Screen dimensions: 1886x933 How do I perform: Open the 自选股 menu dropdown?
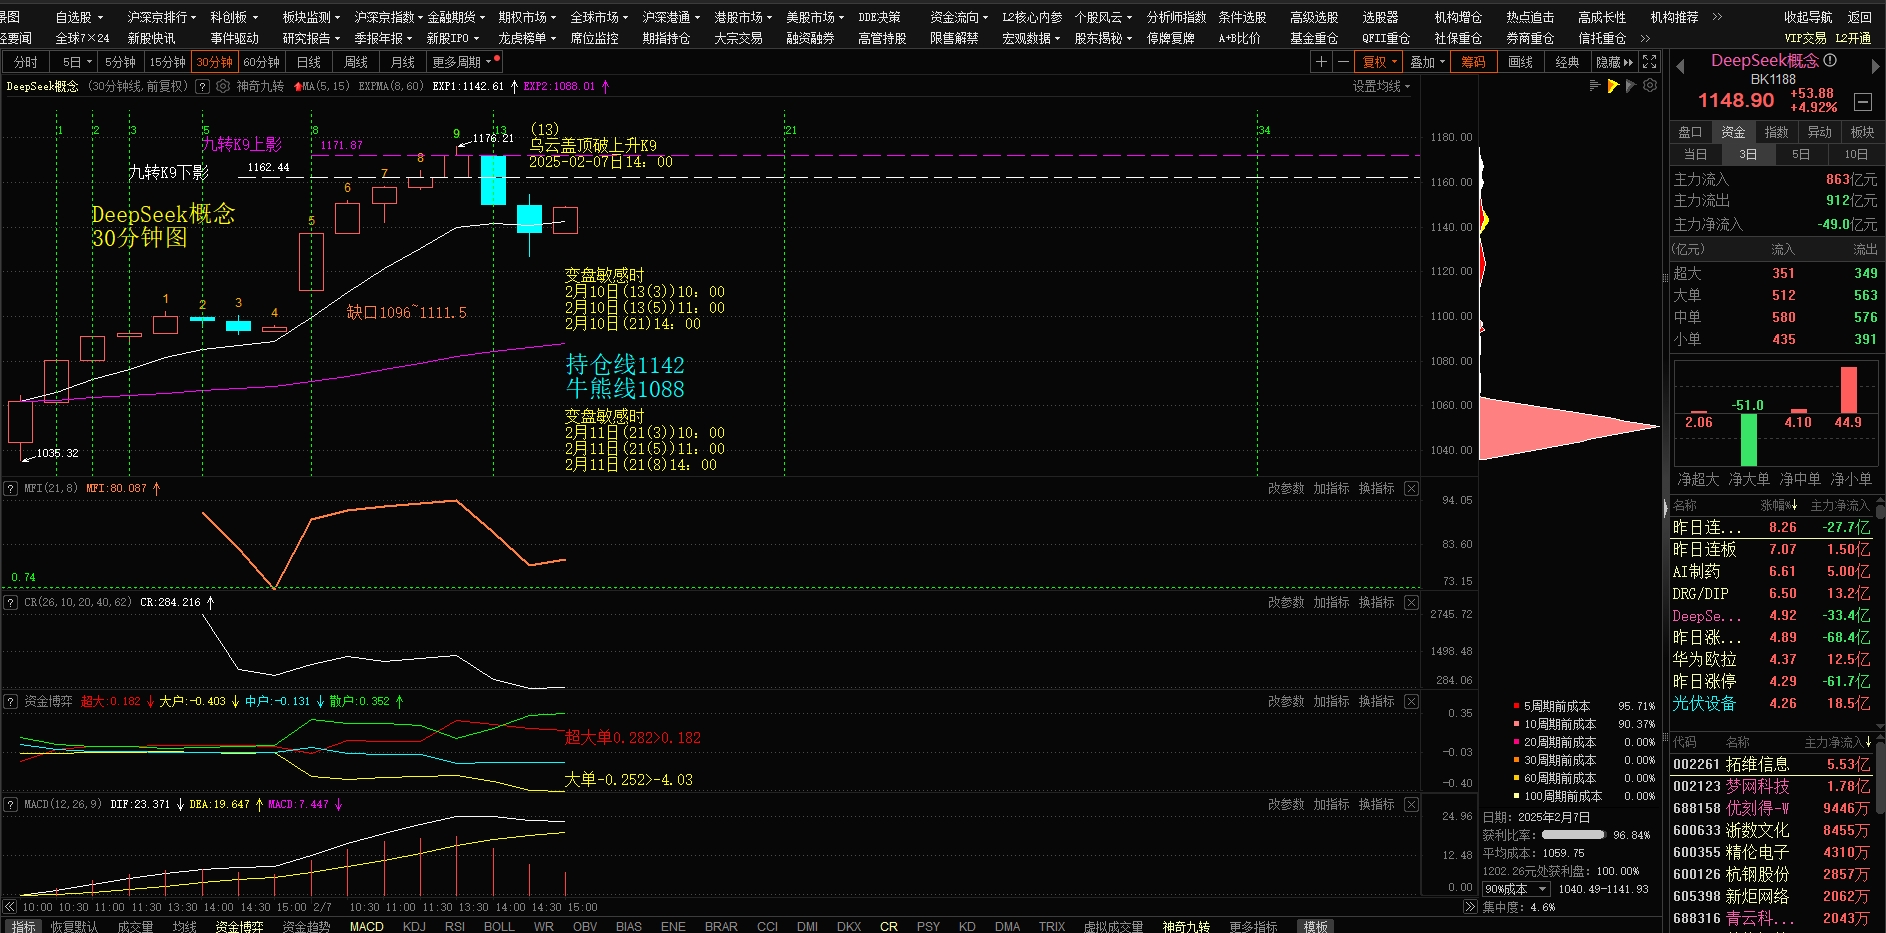tap(79, 17)
